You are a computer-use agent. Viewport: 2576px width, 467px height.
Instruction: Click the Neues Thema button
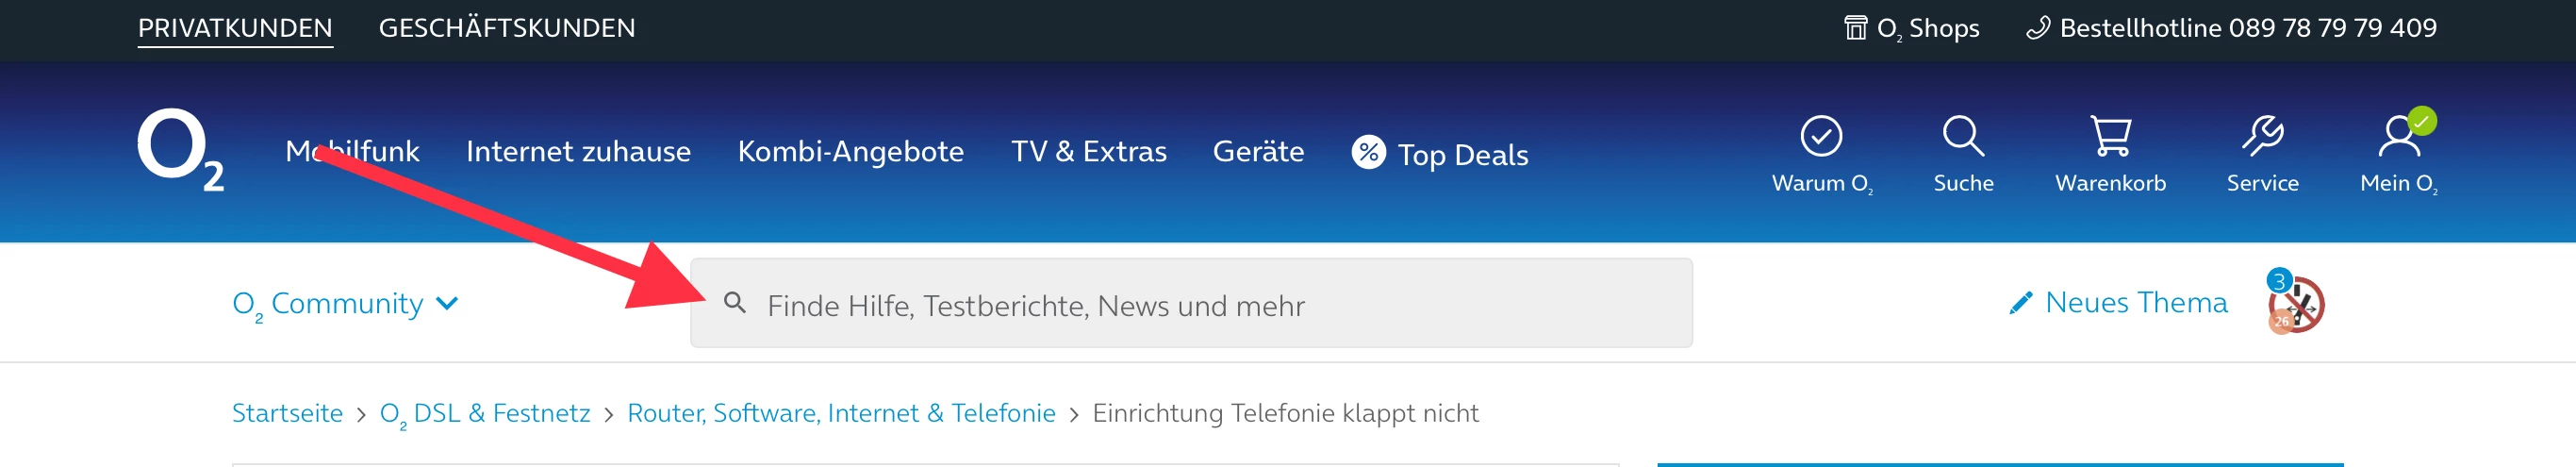tap(2118, 303)
